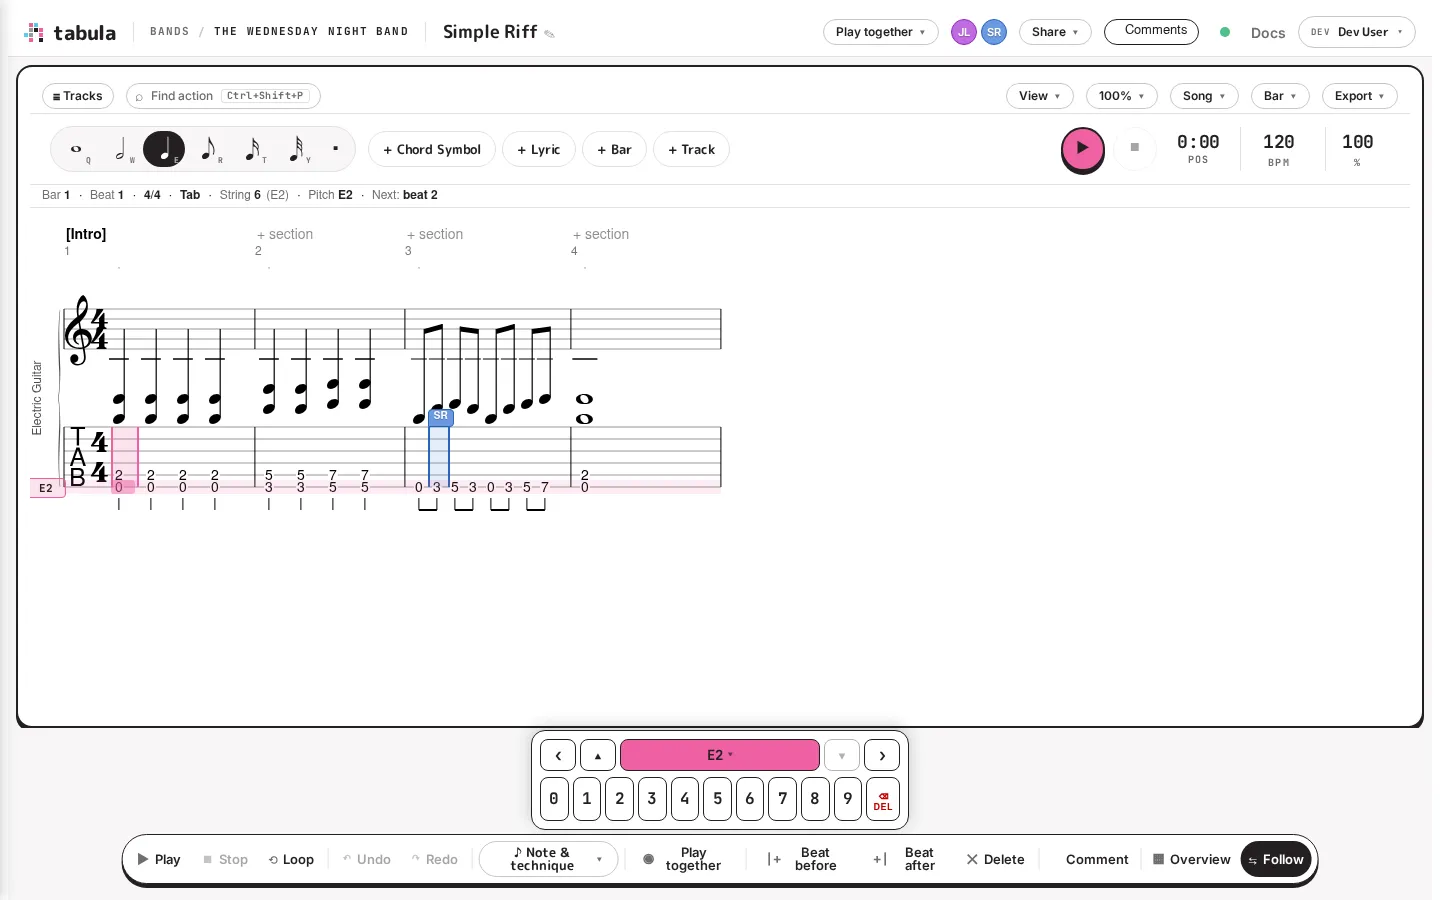Toggle the dotted note modifier

pos(335,149)
